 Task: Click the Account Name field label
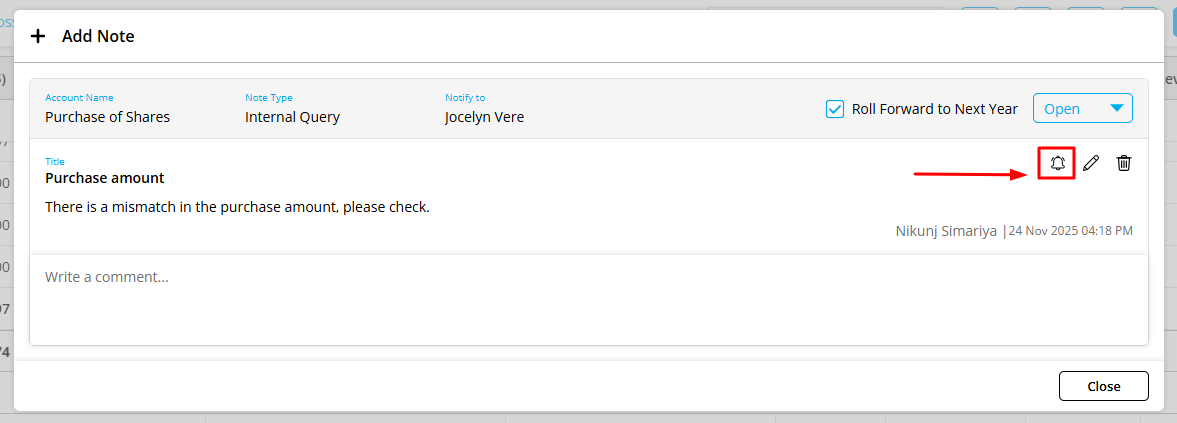pyautogui.click(x=79, y=98)
